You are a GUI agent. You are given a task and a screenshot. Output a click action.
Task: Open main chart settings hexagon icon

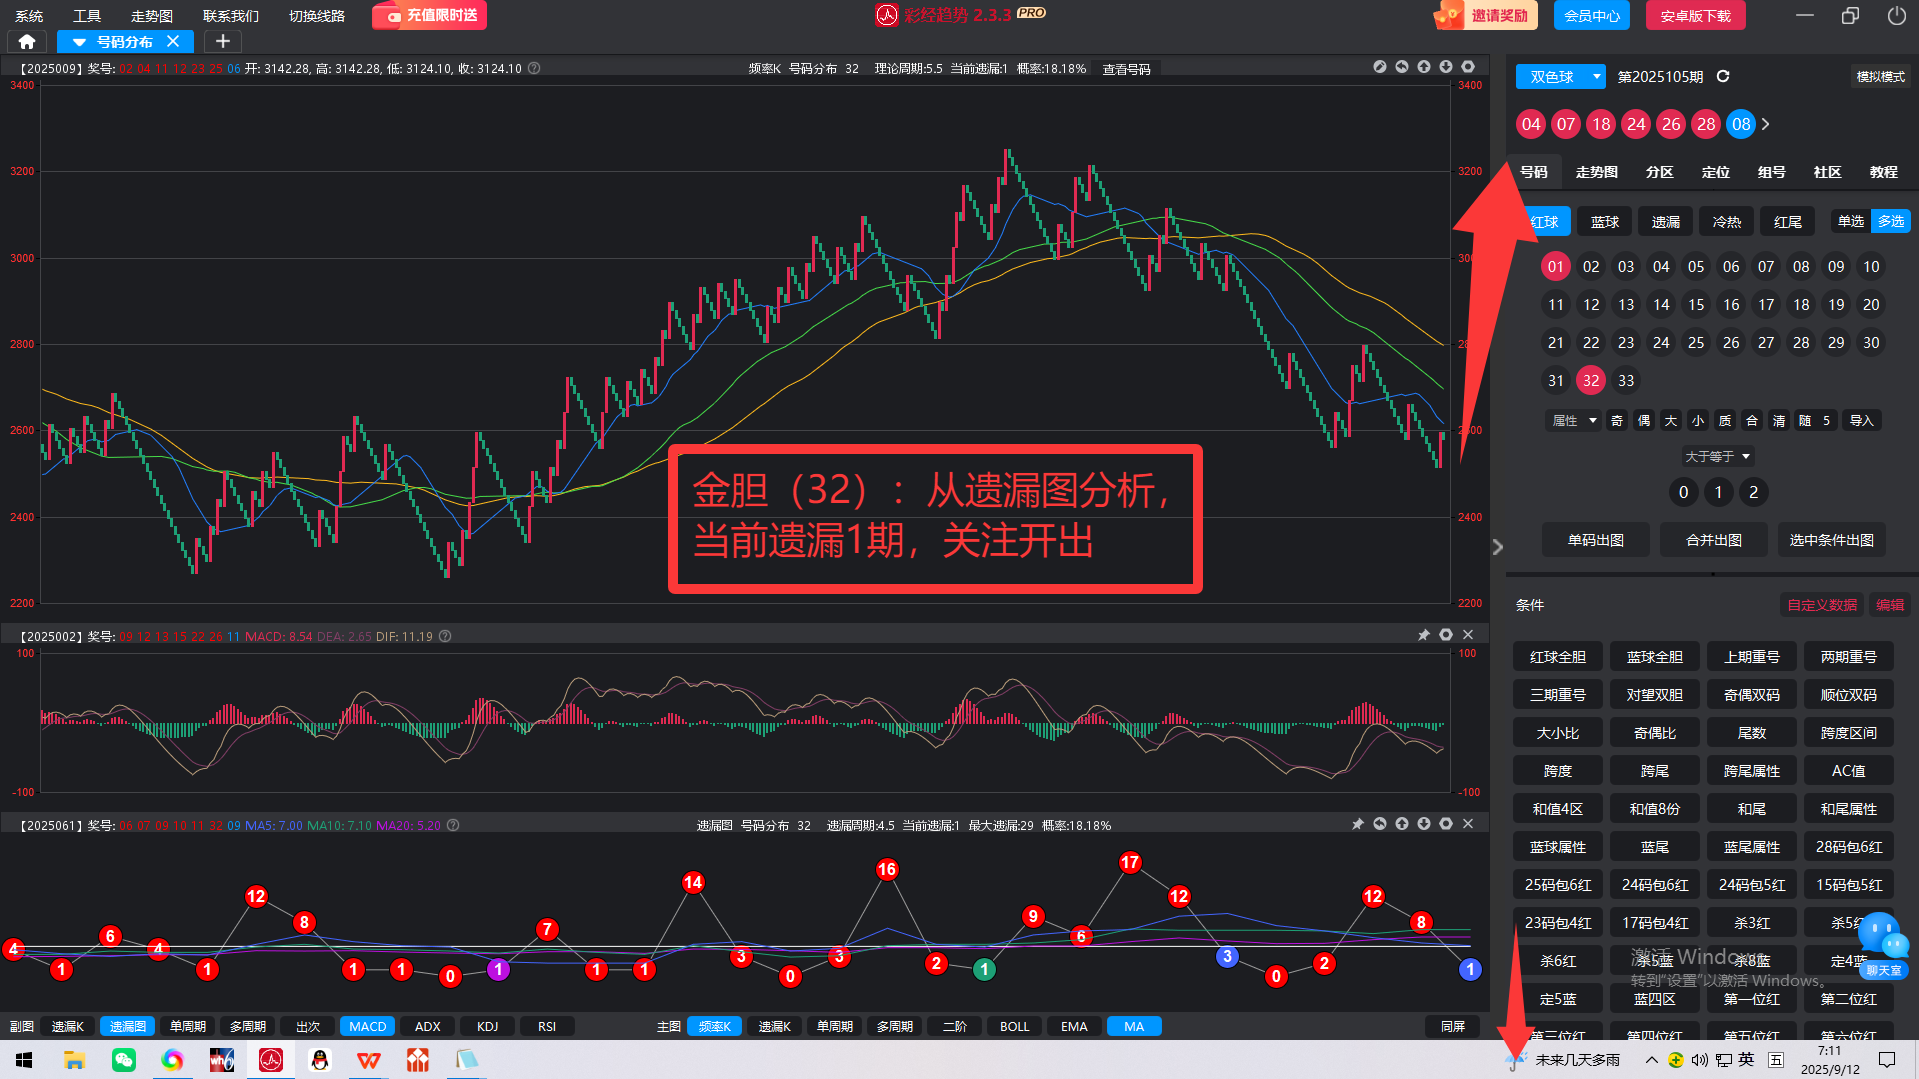click(1468, 67)
